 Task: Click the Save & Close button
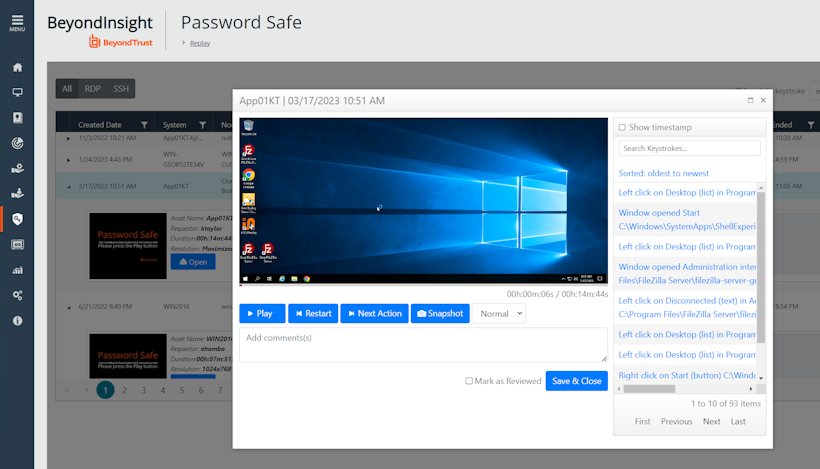(576, 381)
